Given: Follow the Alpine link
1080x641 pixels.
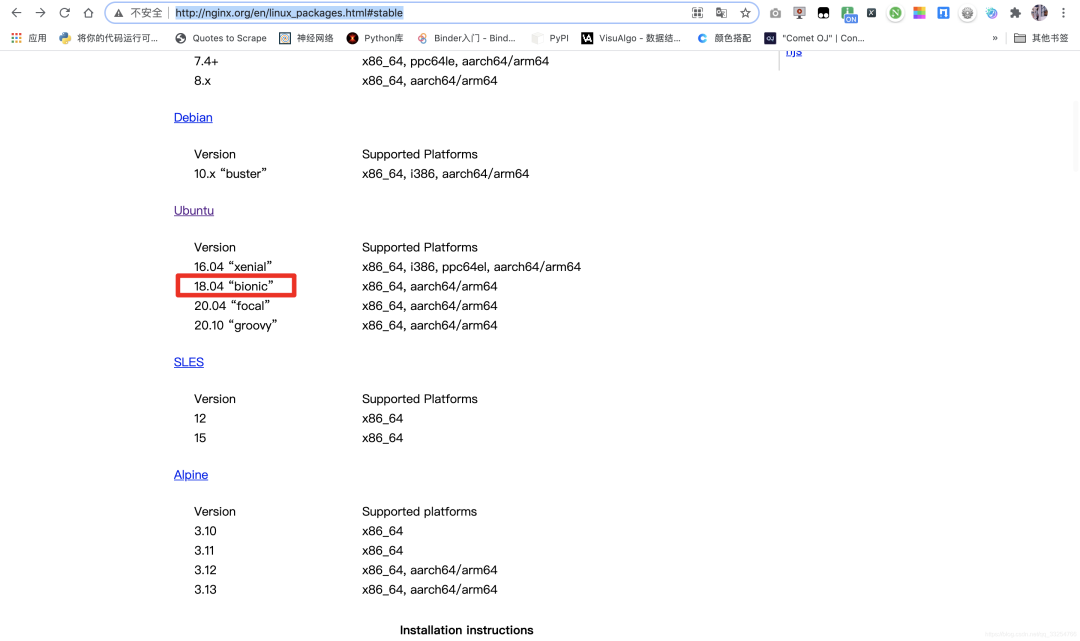Looking at the screenshot, I should point(191,474).
